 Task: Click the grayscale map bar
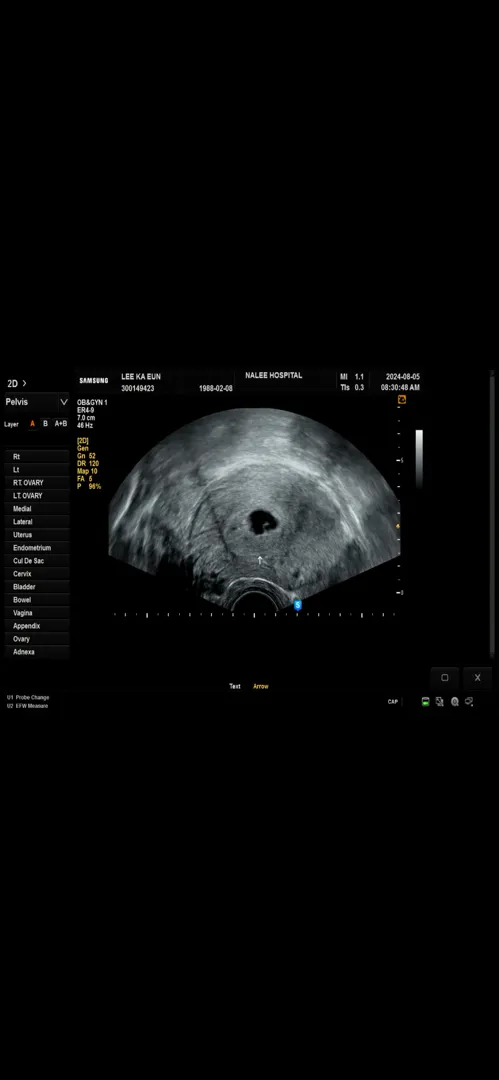[x=419, y=457]
